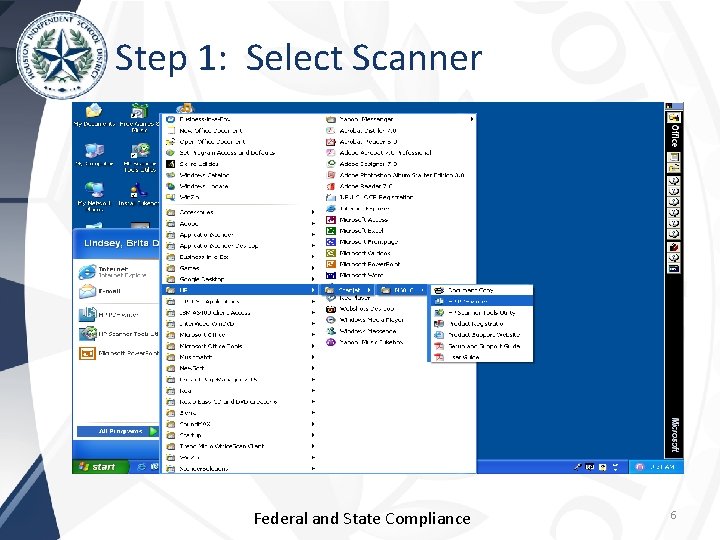The image size is (720, 540).
Task: Launch Windows Update
Action: [x=197, y=186]
